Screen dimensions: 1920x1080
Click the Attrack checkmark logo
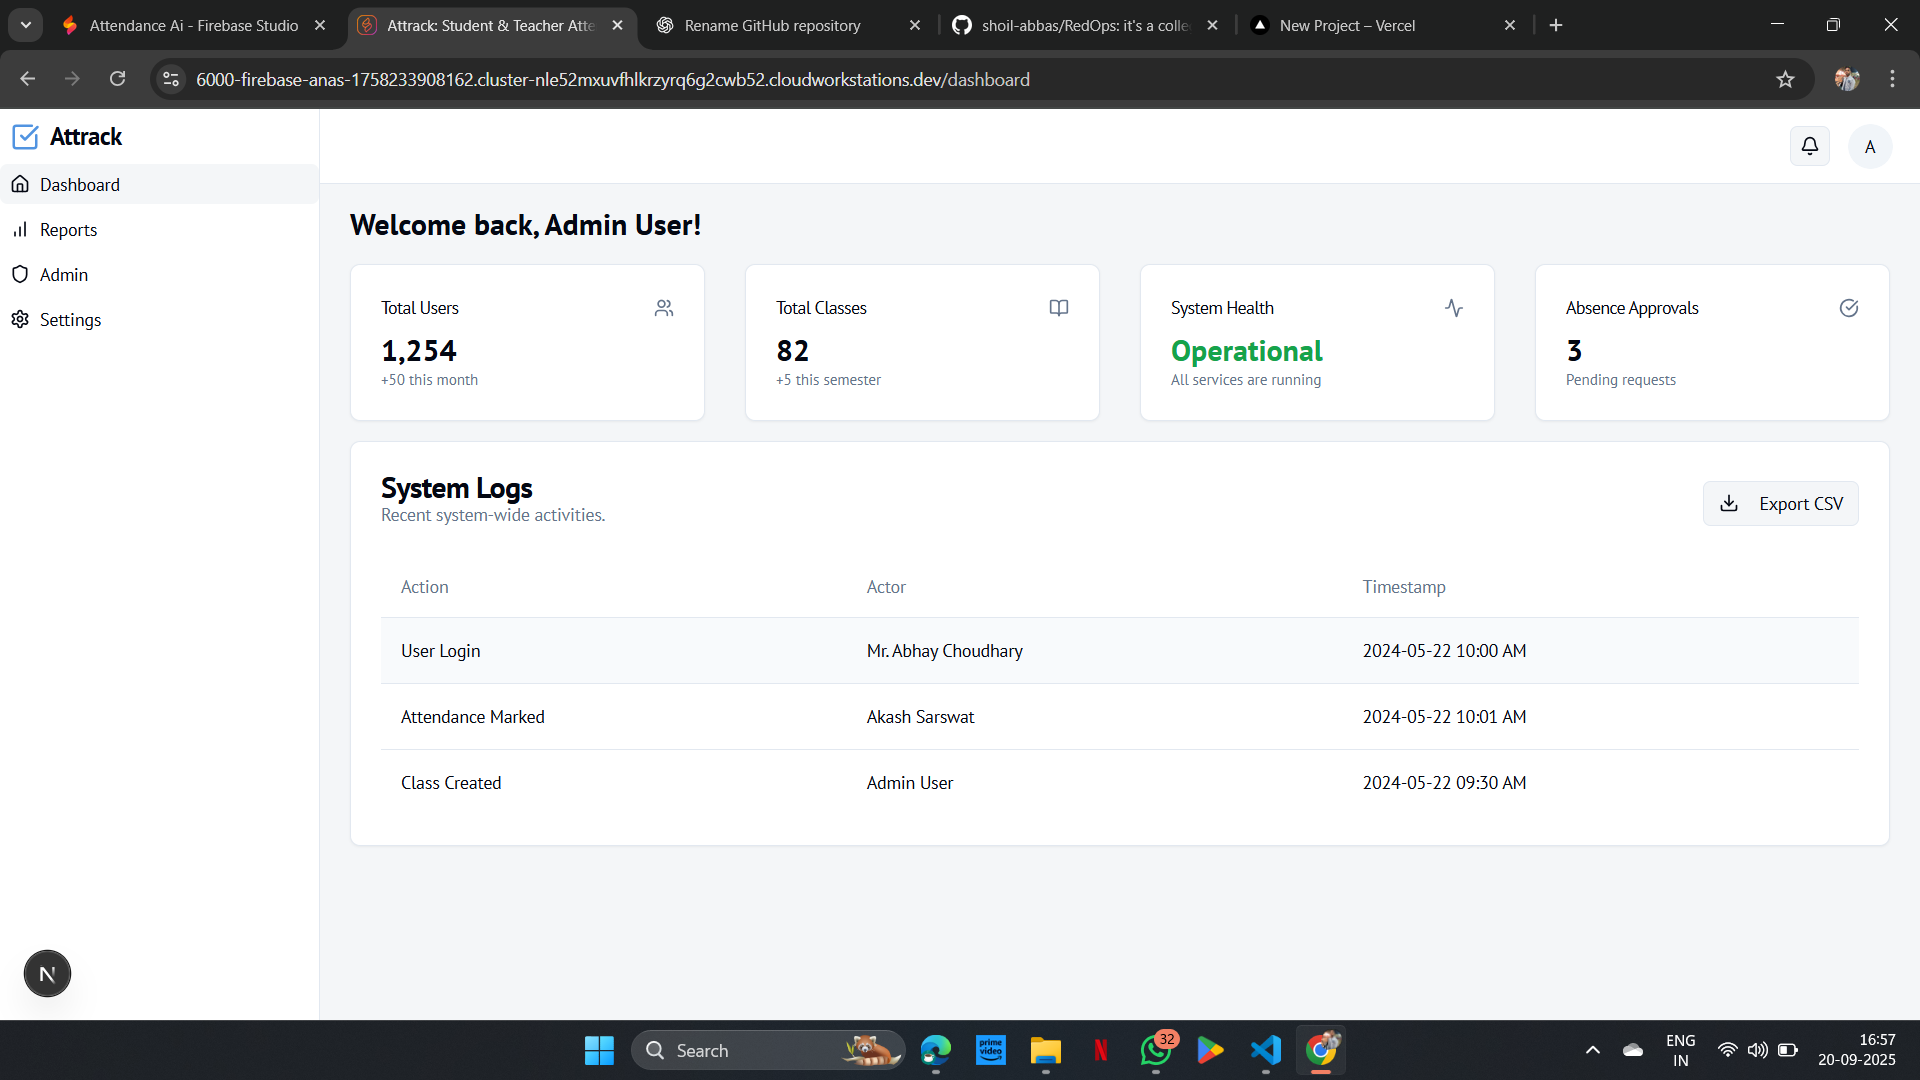click(x=26, y=136)
